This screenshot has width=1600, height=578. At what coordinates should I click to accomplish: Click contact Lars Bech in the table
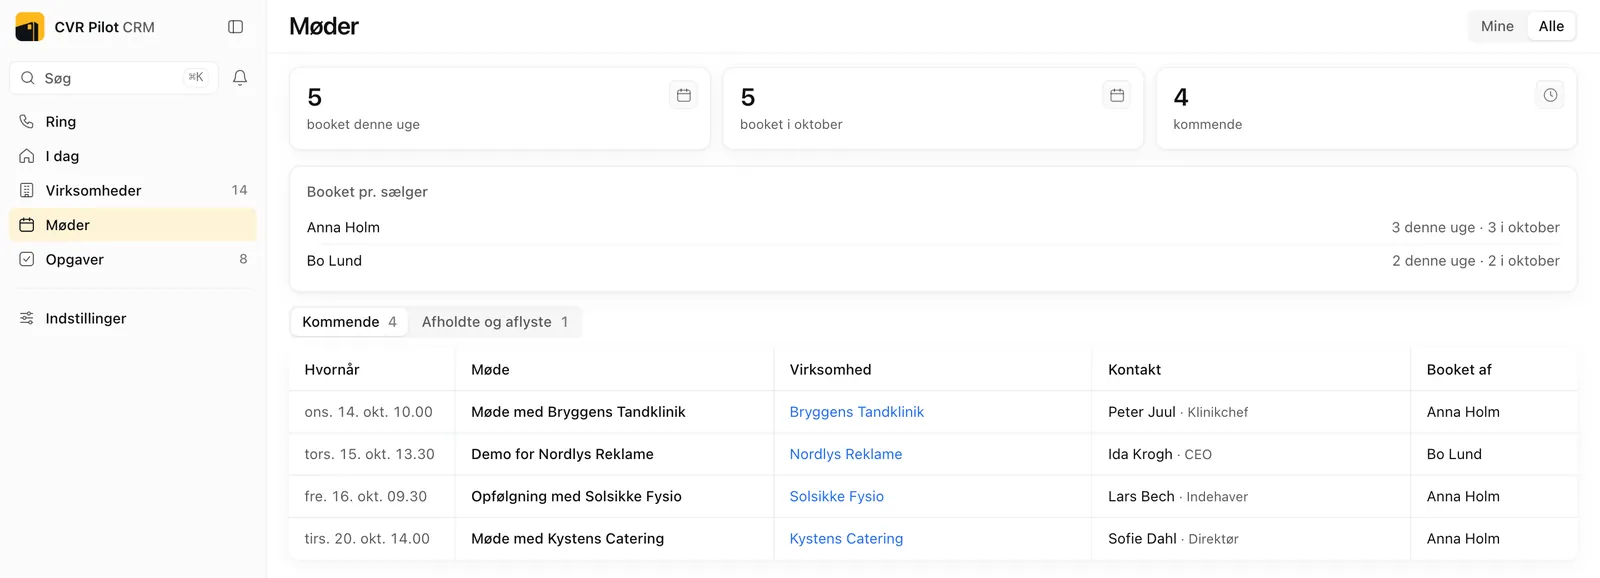point(1141,496)
